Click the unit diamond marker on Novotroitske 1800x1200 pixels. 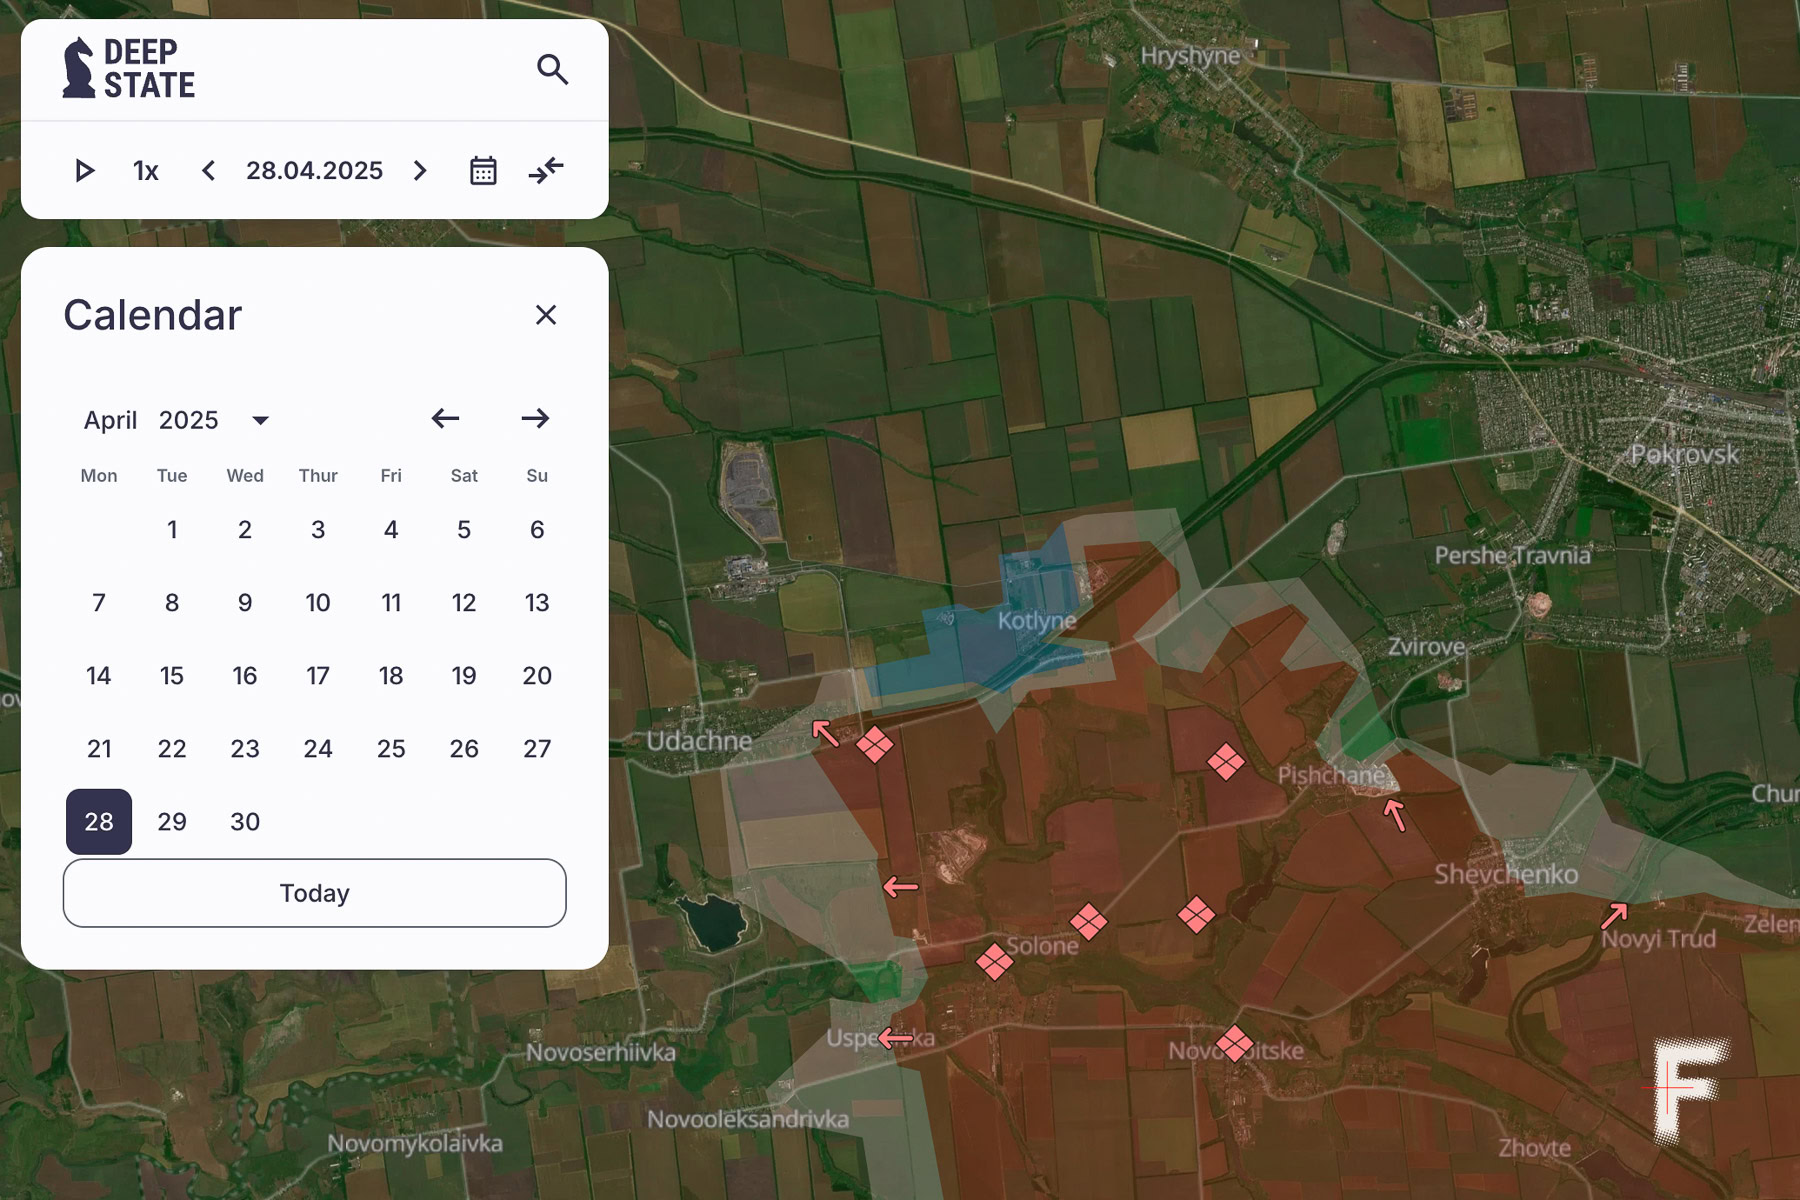tap(1235, 1044)
